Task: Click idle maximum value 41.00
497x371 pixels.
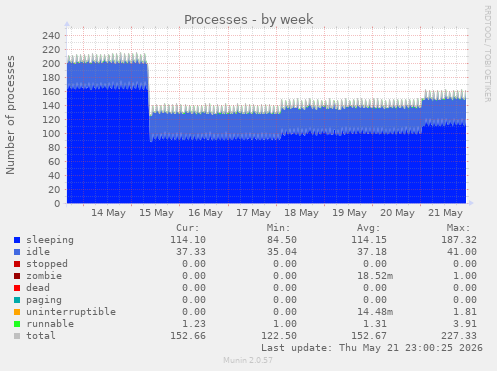Action: pyautogui.click(x=462, y=252)
